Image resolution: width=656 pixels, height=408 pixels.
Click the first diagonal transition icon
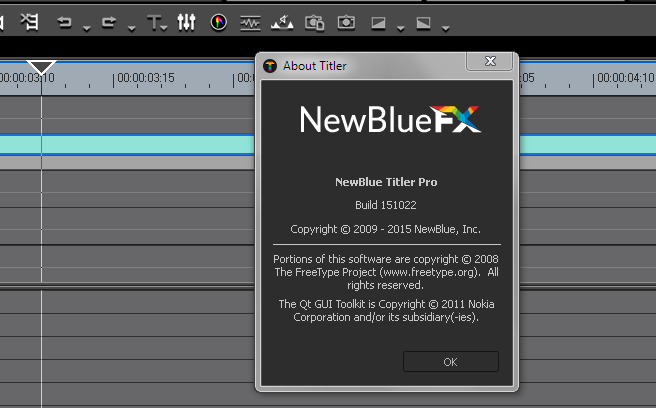coord(378,21)
